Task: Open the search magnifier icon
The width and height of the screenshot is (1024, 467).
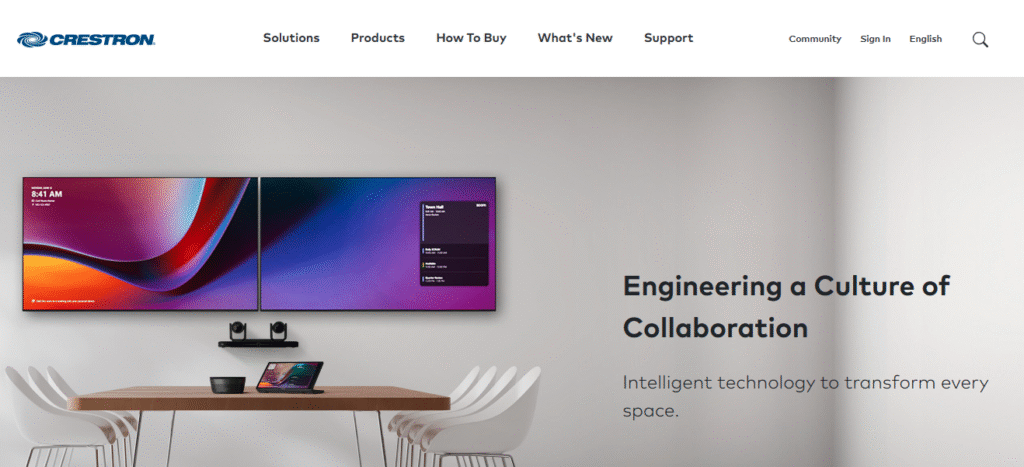Action: click(980, 39)
